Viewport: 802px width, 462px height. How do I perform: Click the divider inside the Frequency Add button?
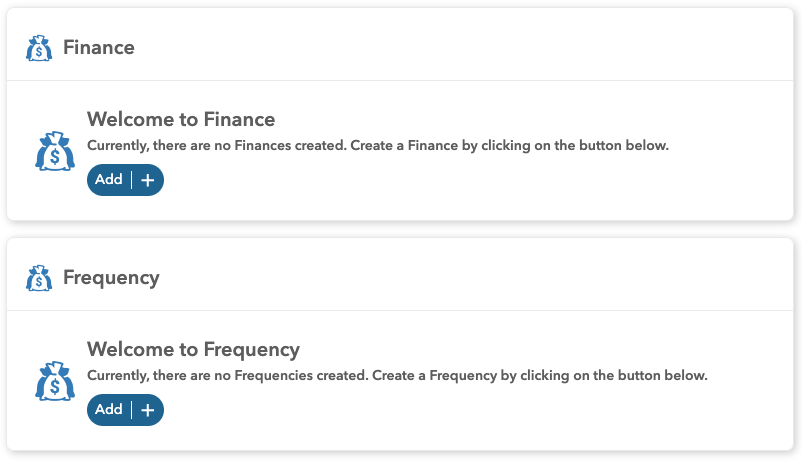tap(132, 410)
